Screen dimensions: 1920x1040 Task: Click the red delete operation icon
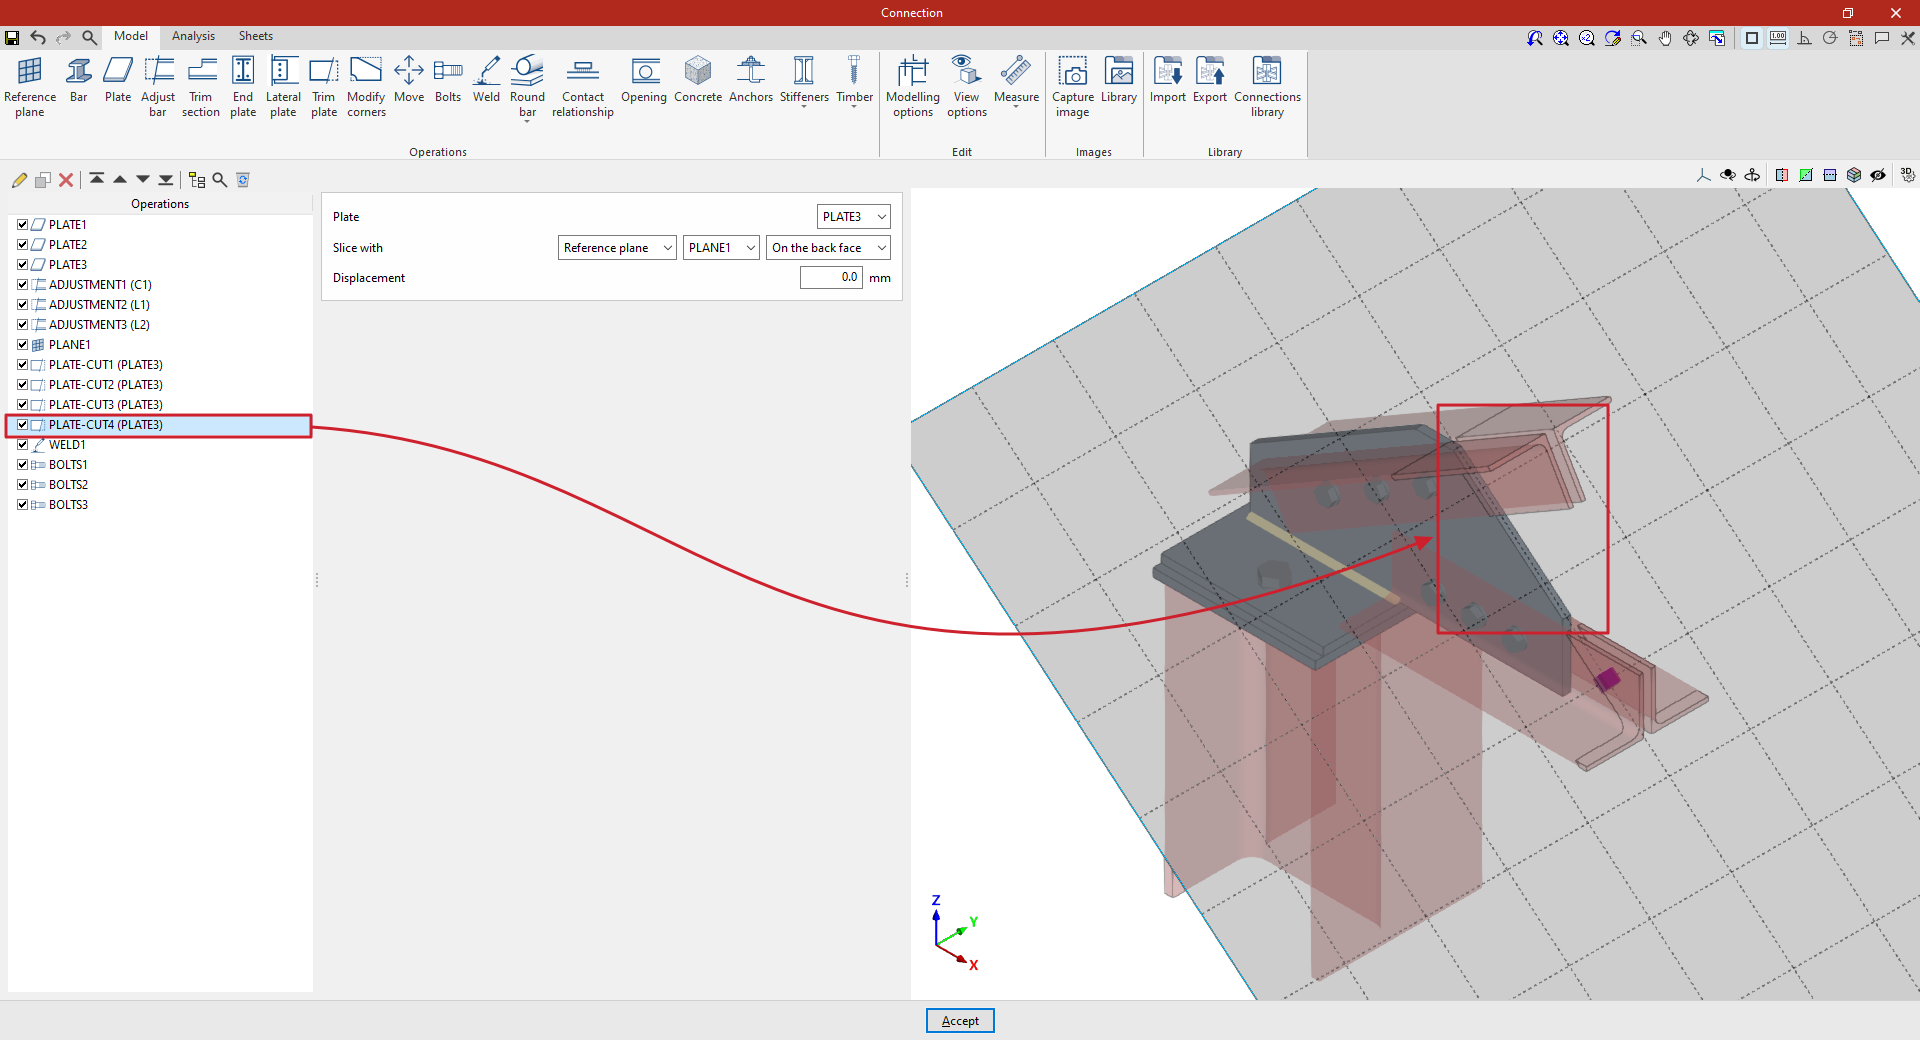pos(66,180)
